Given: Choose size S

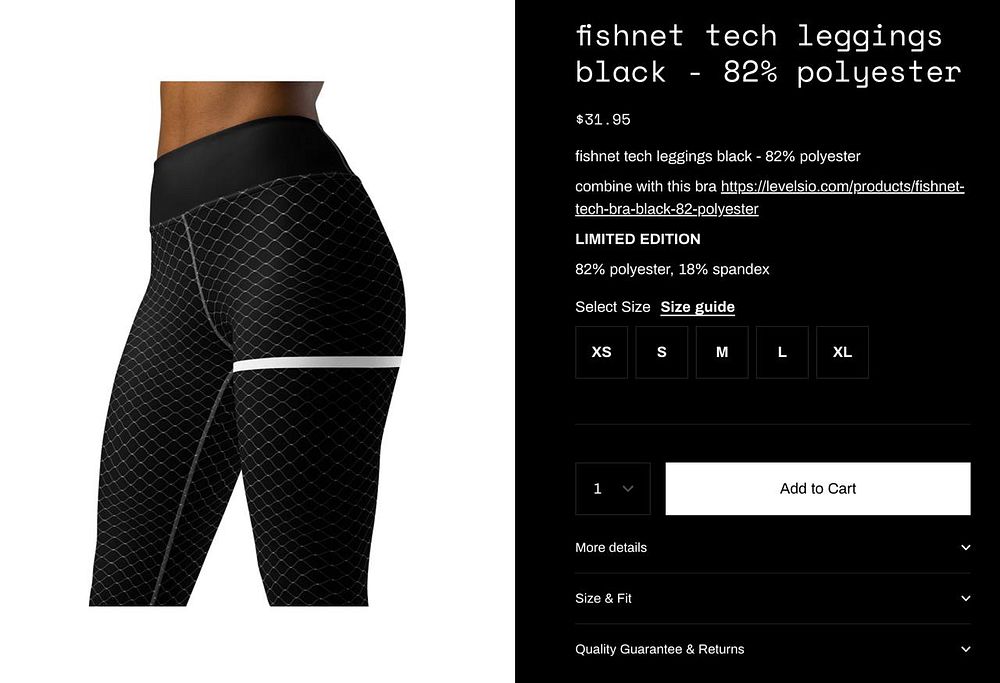Looking at the screenshot, I should pyautogui.click(x=661, y=352).
